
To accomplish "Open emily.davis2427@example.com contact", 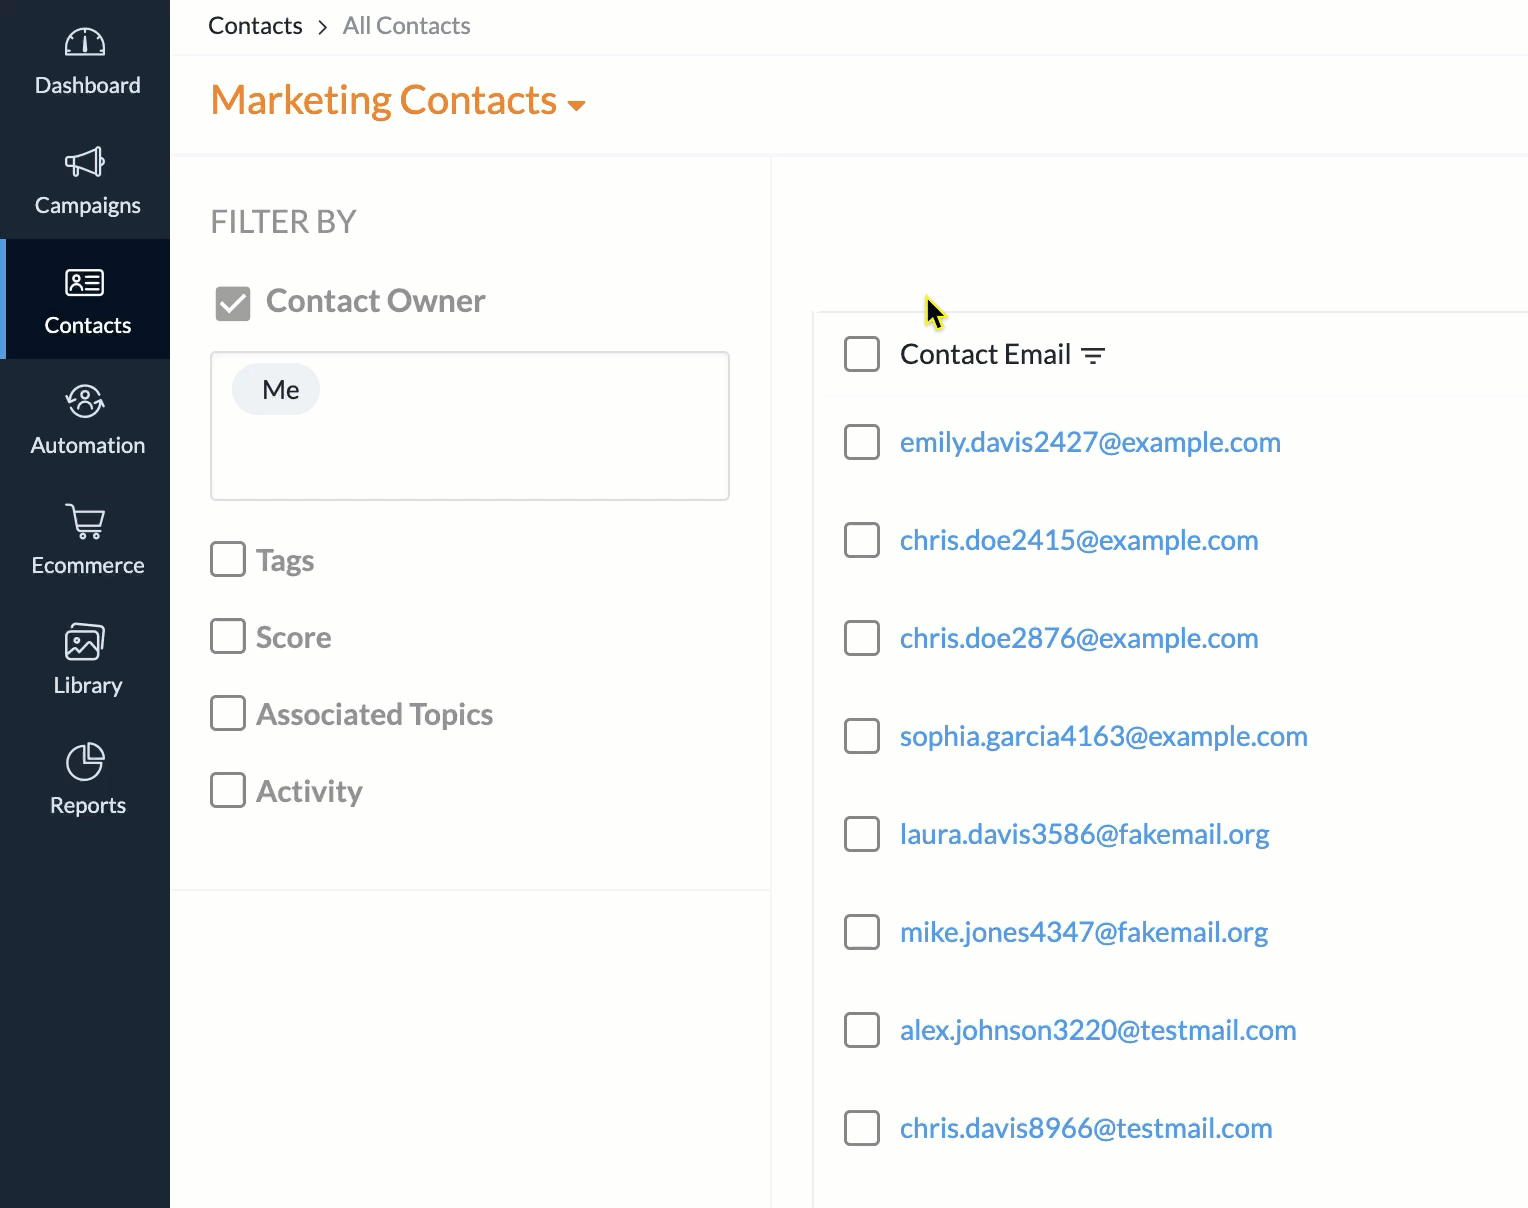I will click(x=1090, y=442).
